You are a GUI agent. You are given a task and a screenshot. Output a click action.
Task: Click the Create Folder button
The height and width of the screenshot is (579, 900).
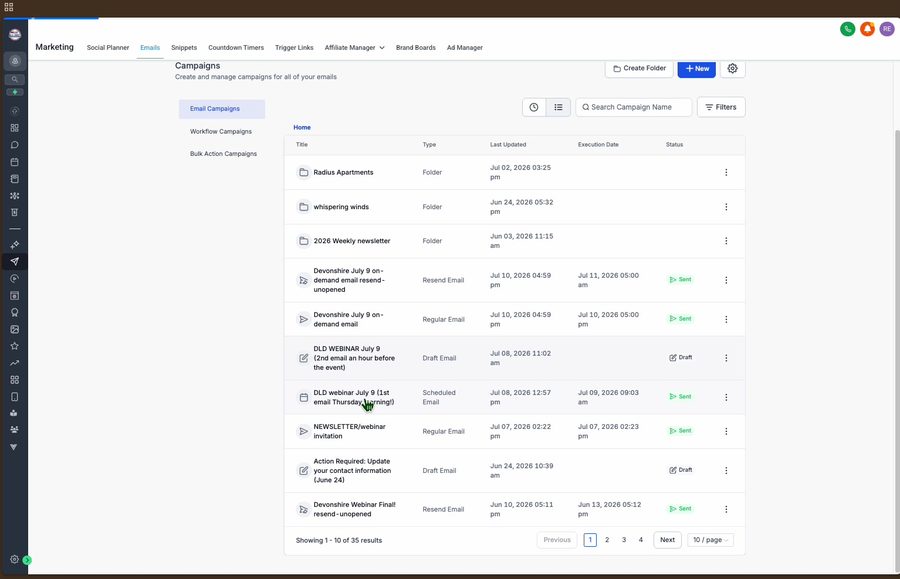coord(639,68)
